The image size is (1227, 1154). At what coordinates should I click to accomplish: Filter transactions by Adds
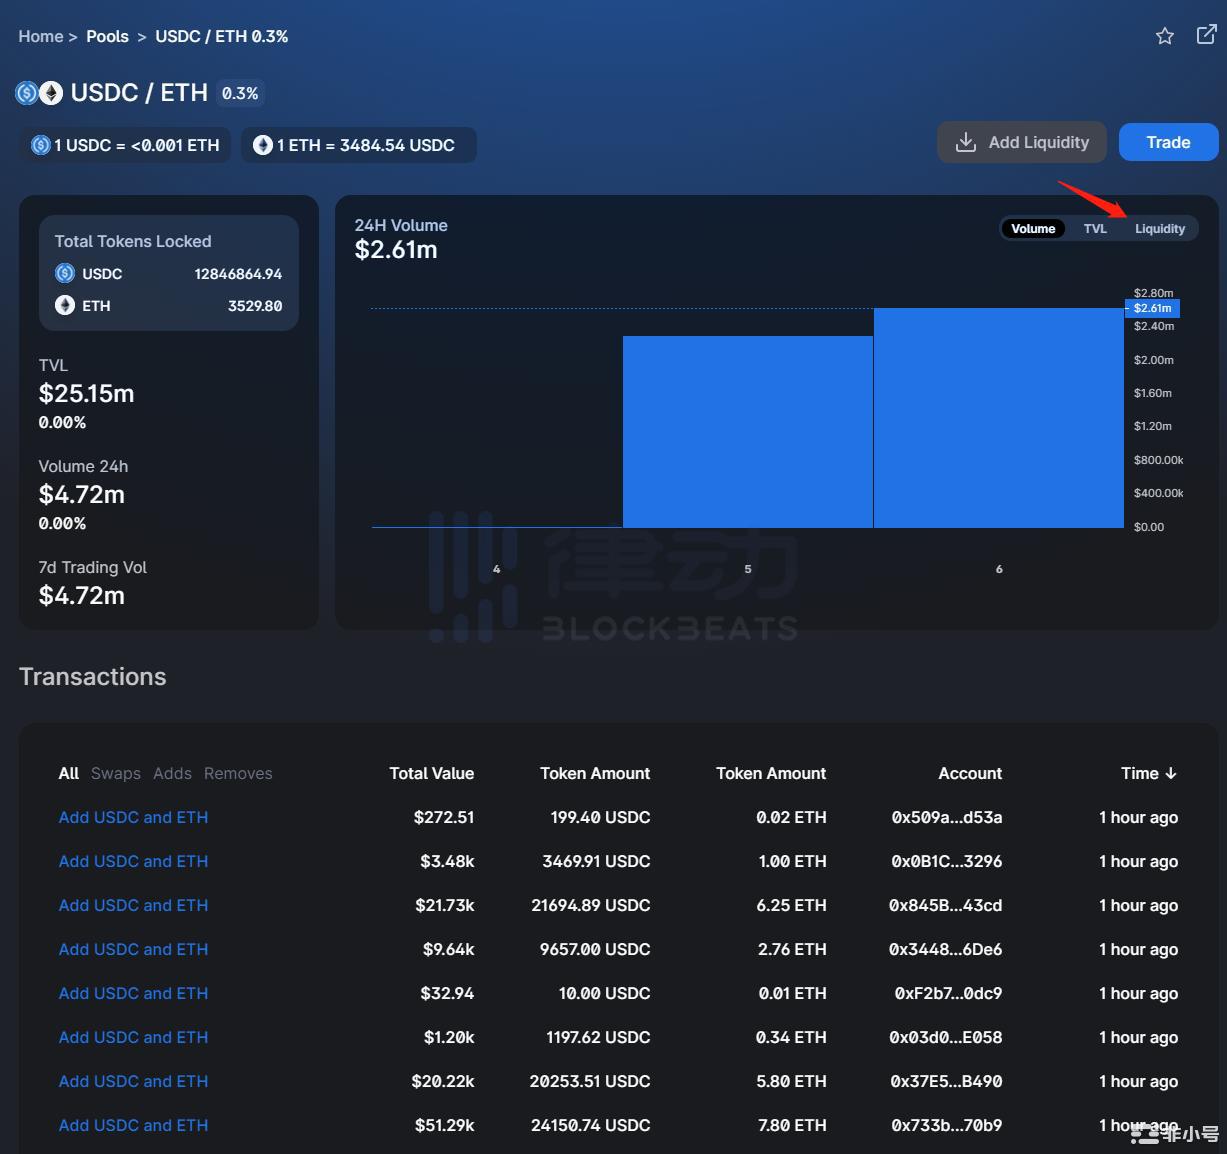[x=172, y=773]
